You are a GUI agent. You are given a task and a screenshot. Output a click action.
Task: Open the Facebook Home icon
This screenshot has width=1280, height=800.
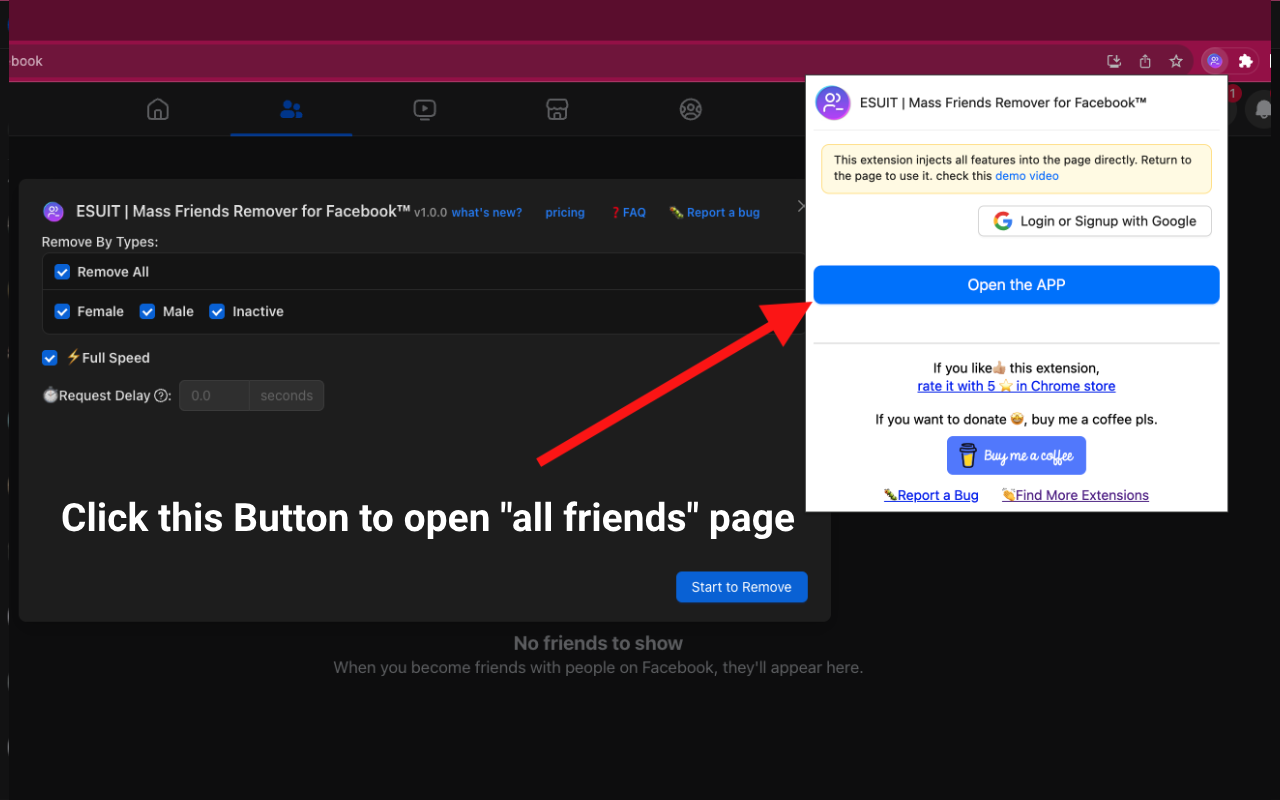[157, 110]
